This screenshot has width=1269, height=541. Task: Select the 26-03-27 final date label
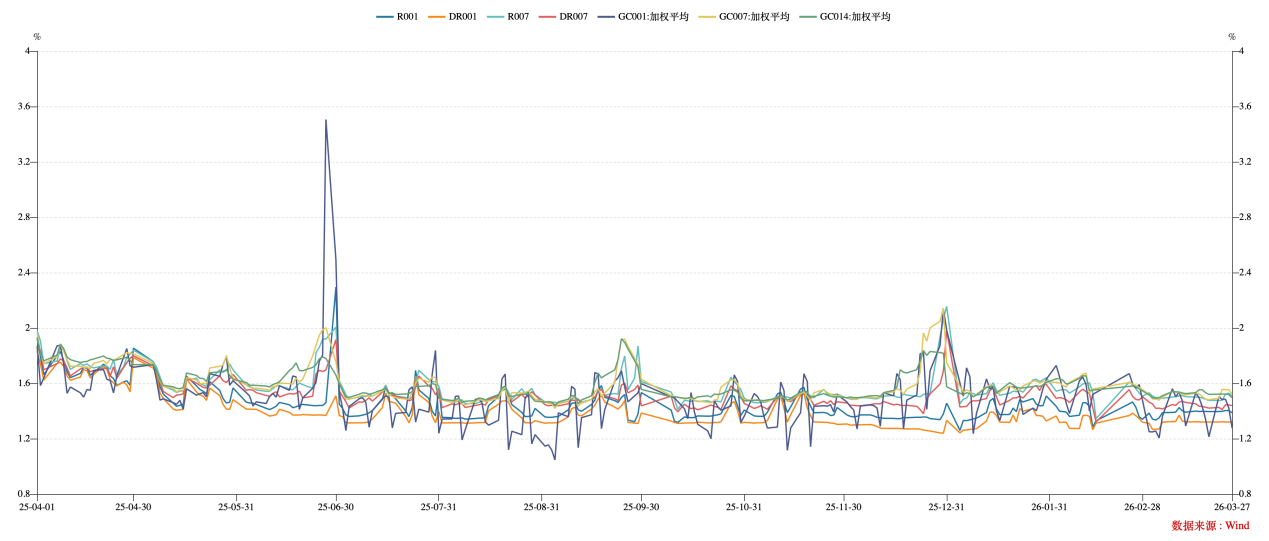[x=1231, y=507]
